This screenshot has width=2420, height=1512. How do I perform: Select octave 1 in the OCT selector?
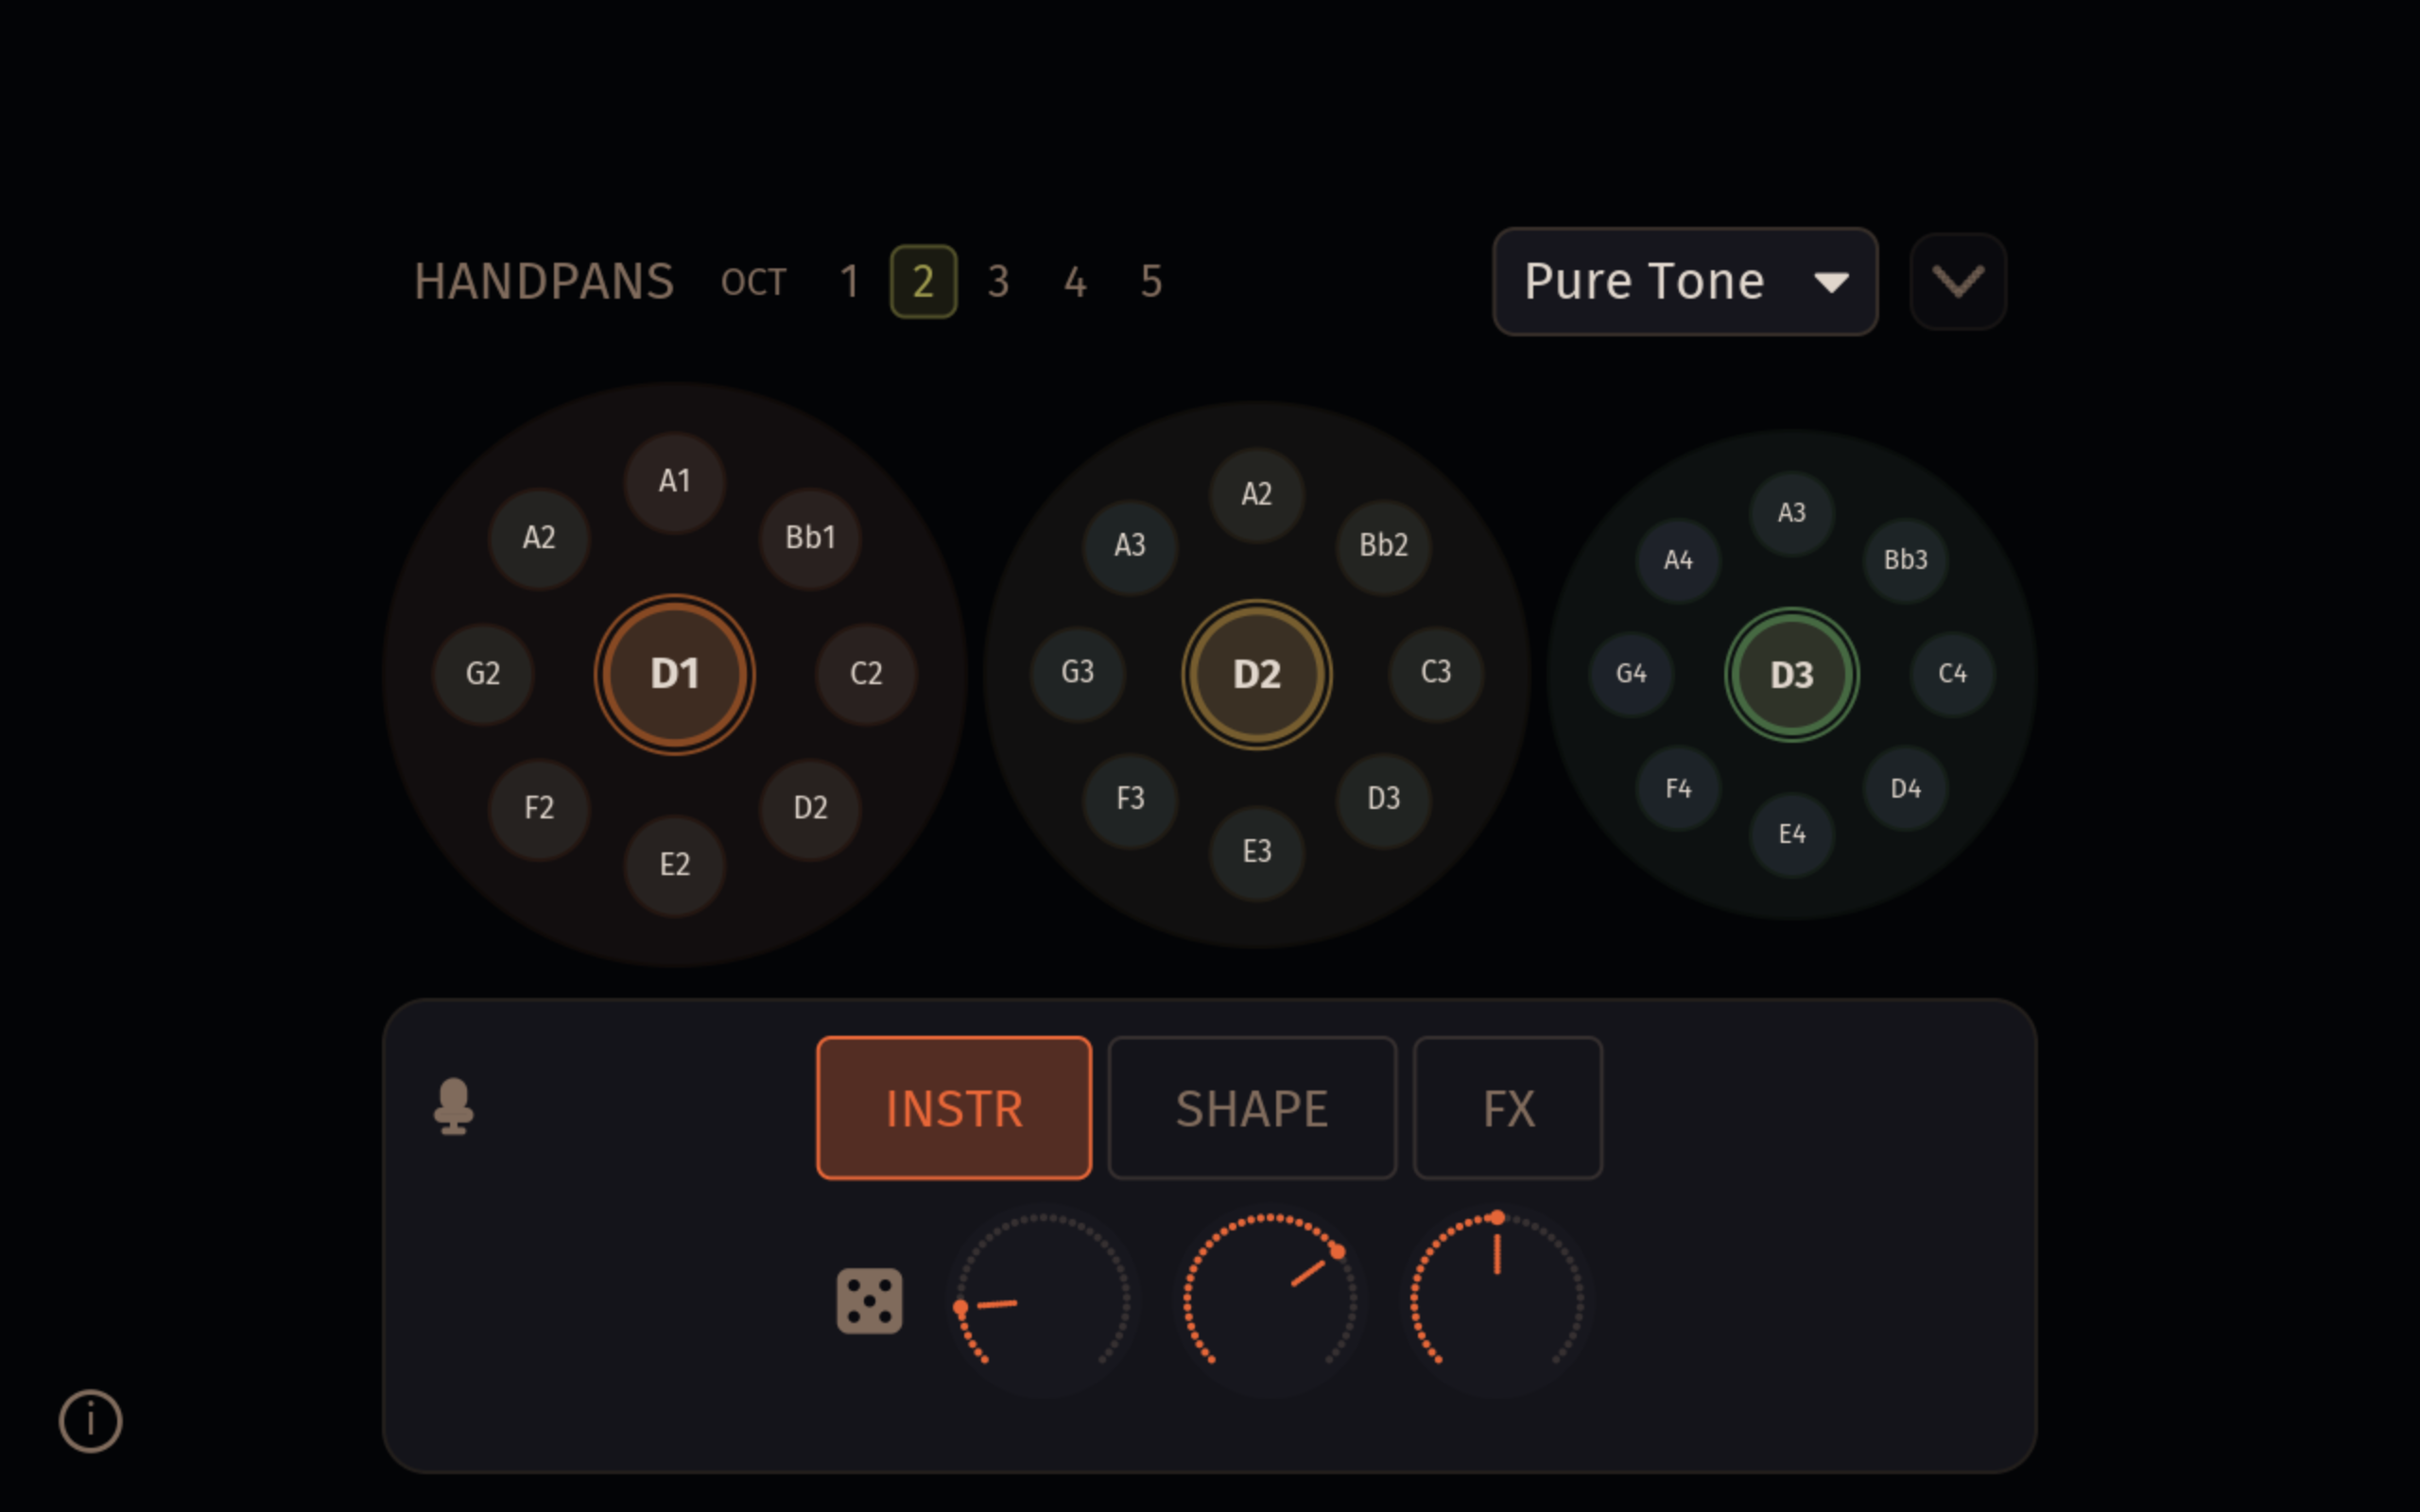click(849, 281)
